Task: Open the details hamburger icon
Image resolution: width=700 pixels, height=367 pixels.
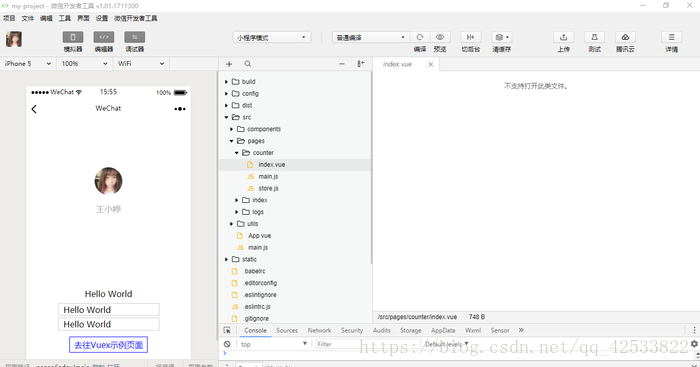Action: [x=671, y=37]
